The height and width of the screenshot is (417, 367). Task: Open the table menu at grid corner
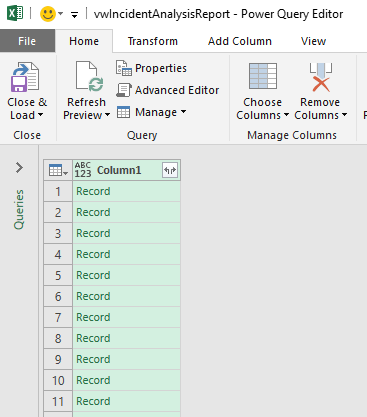[58, 170]
